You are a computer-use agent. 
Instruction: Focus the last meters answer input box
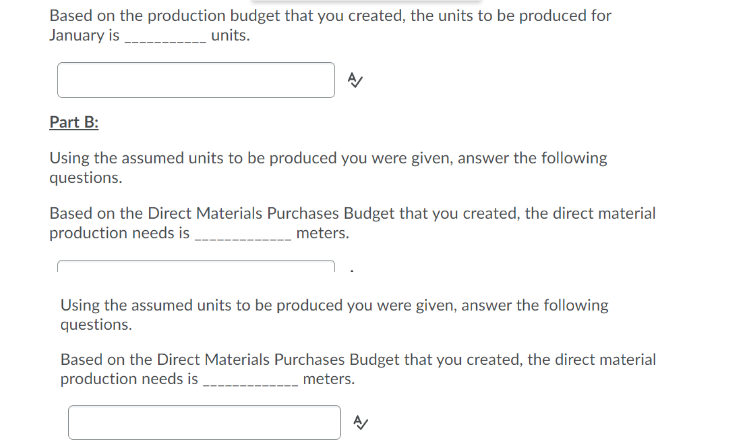click(205, 422)
